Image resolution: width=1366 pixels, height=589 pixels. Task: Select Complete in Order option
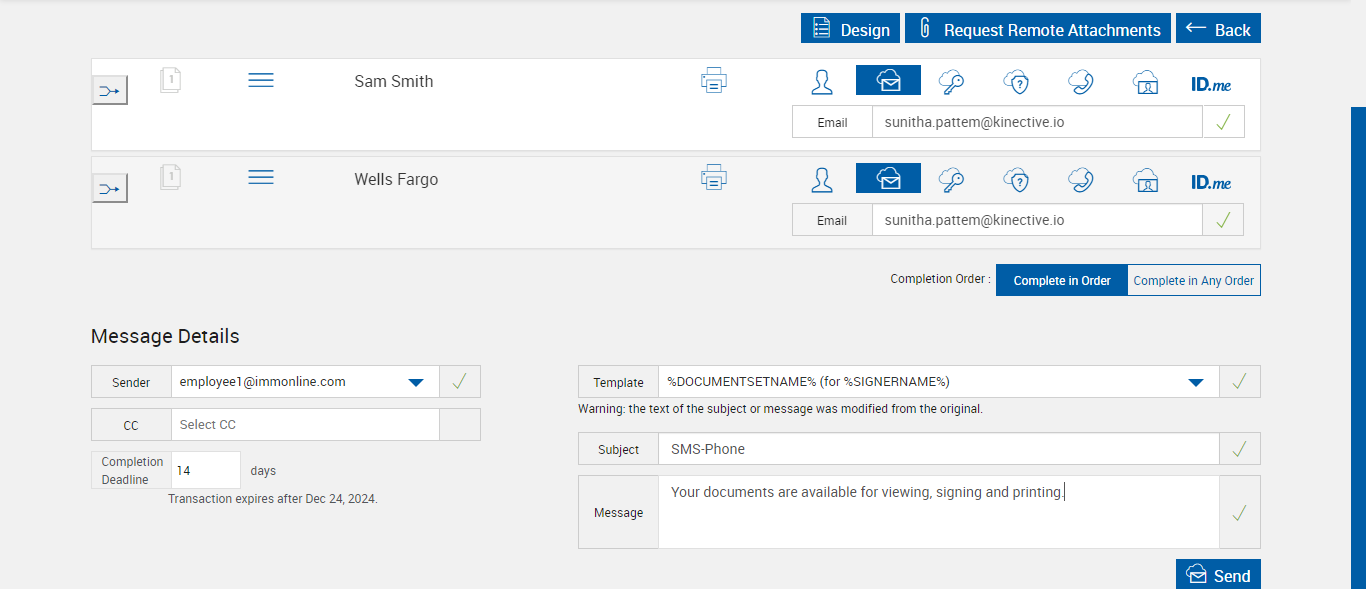[x=1062, y=281]
